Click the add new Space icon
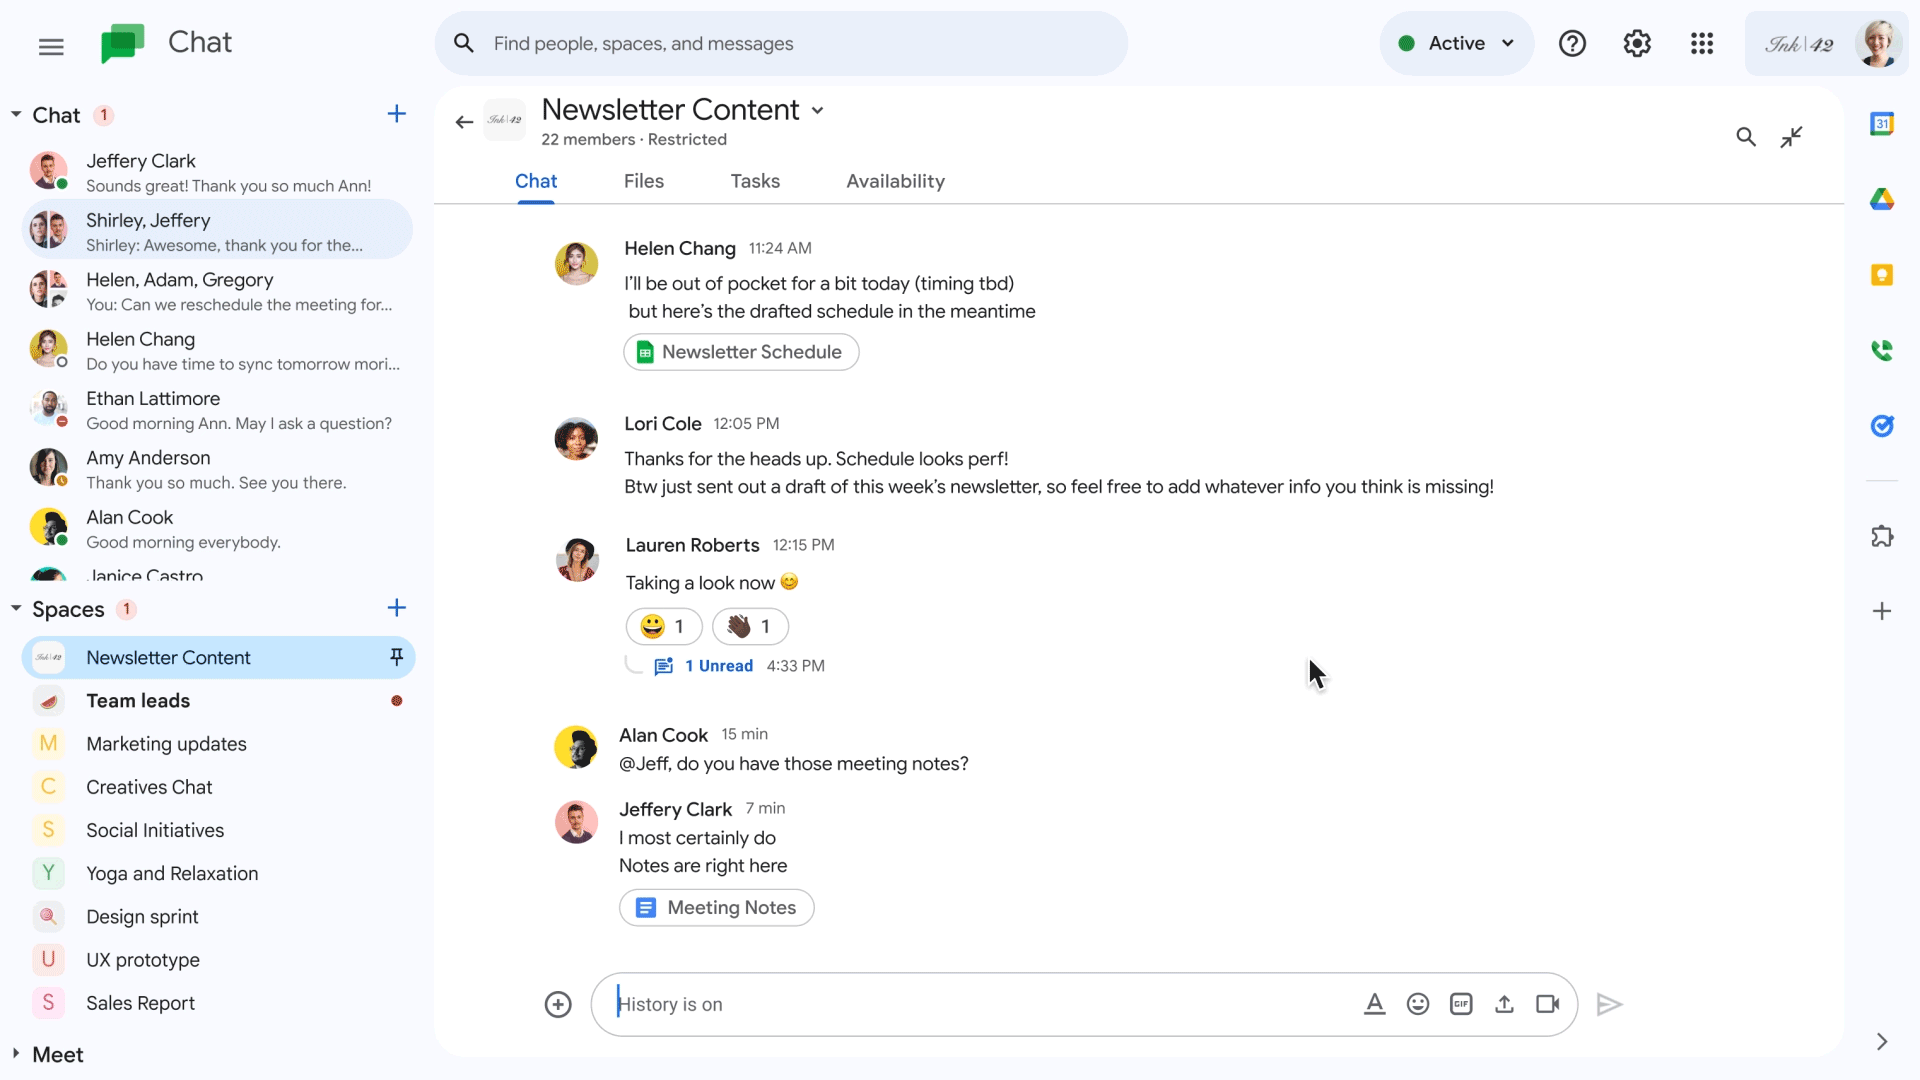The height and width of the screenshot is (1080, 1920). (394, 608)
